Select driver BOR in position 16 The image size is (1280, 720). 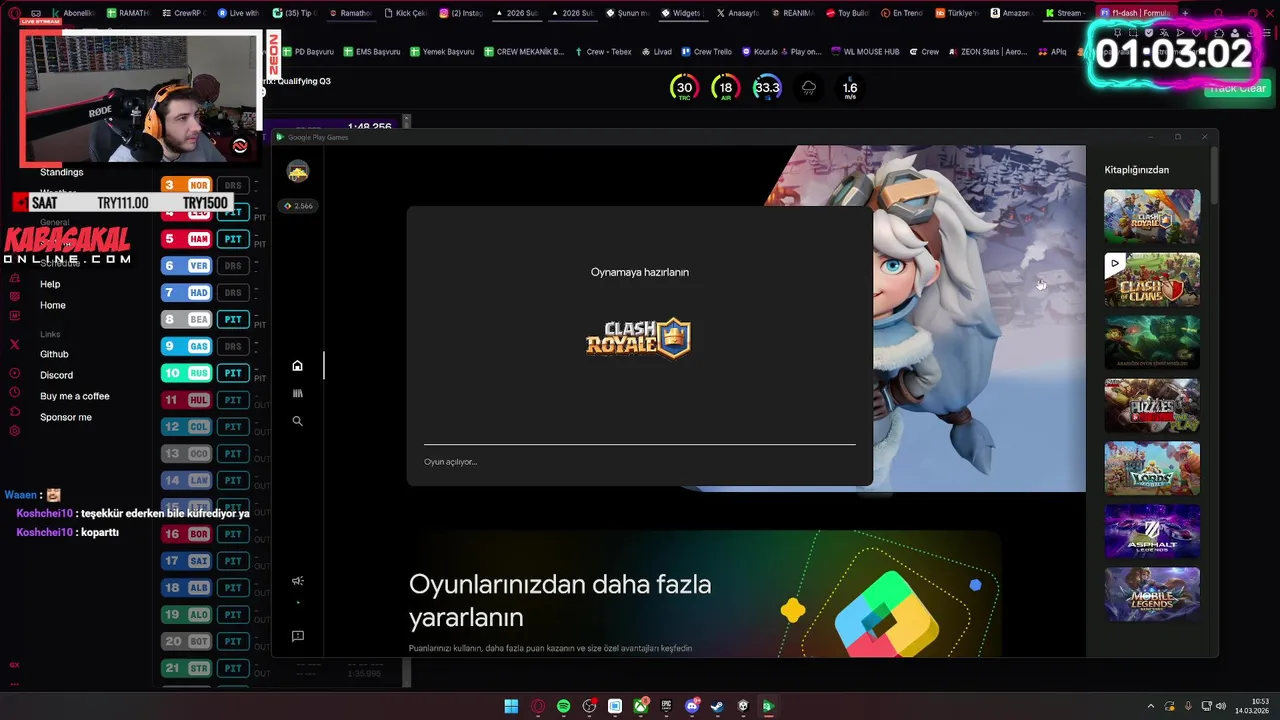coord(186,534)
